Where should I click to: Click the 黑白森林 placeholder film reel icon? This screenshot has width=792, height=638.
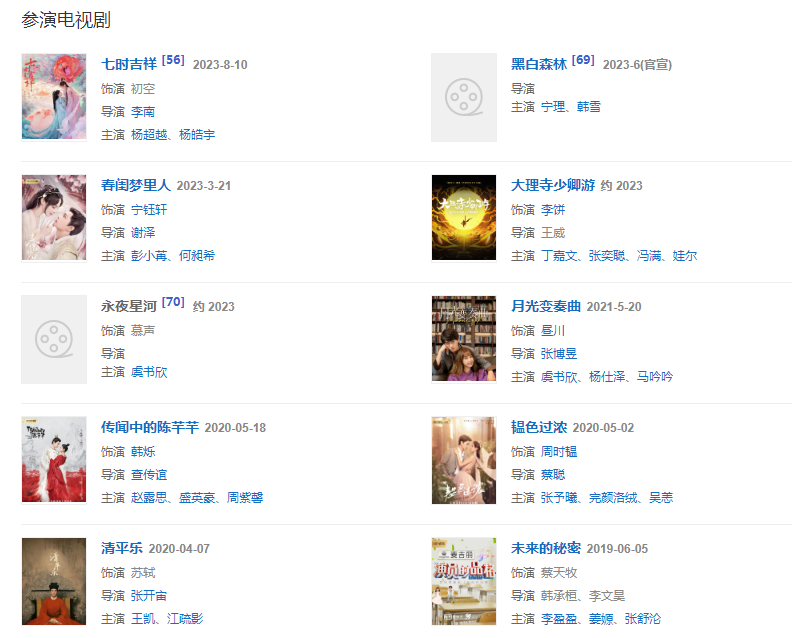[464, 97]
